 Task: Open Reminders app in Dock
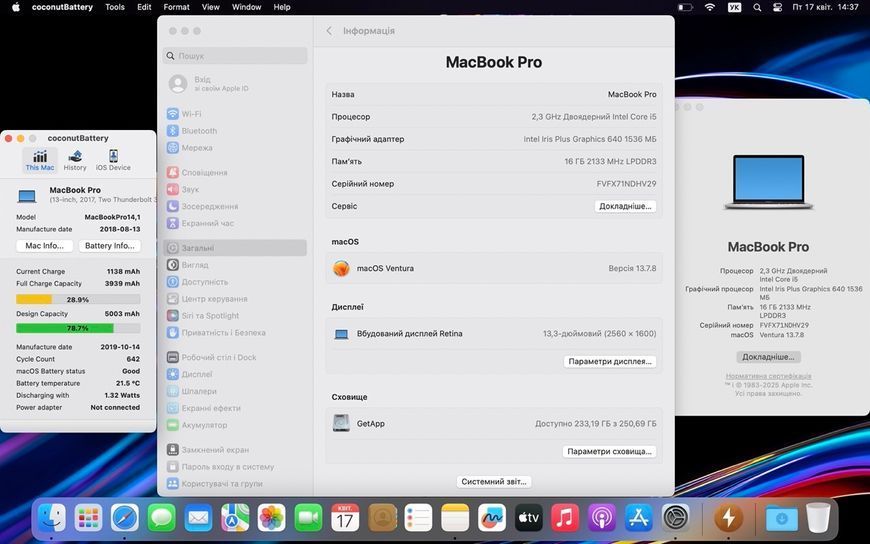pyautogui.click(x=418, y=518)
